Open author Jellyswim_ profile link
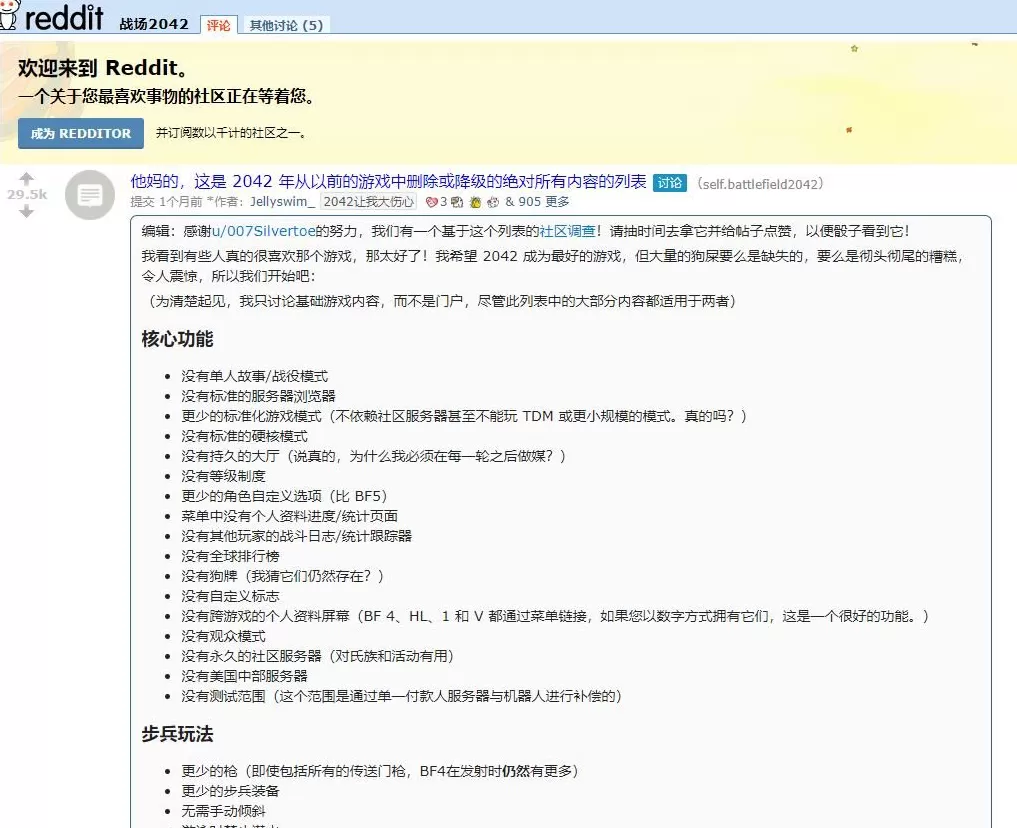The height and width of the screenshot is (828, 1017). coord(283,202)
